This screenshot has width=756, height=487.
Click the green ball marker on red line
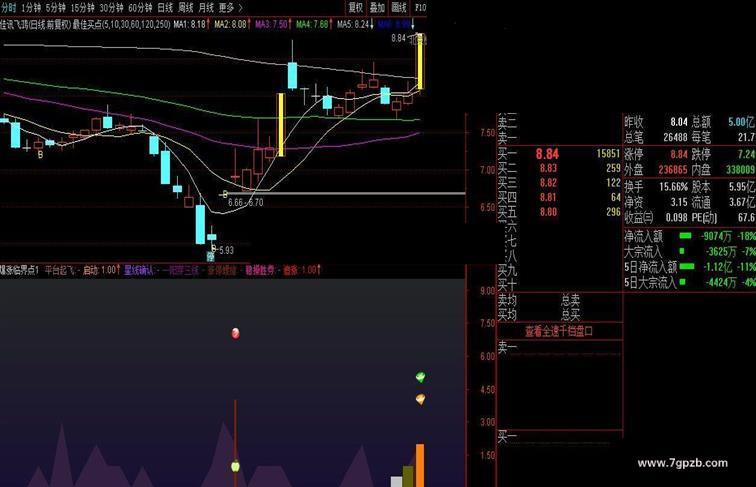[x=235, y=466]
